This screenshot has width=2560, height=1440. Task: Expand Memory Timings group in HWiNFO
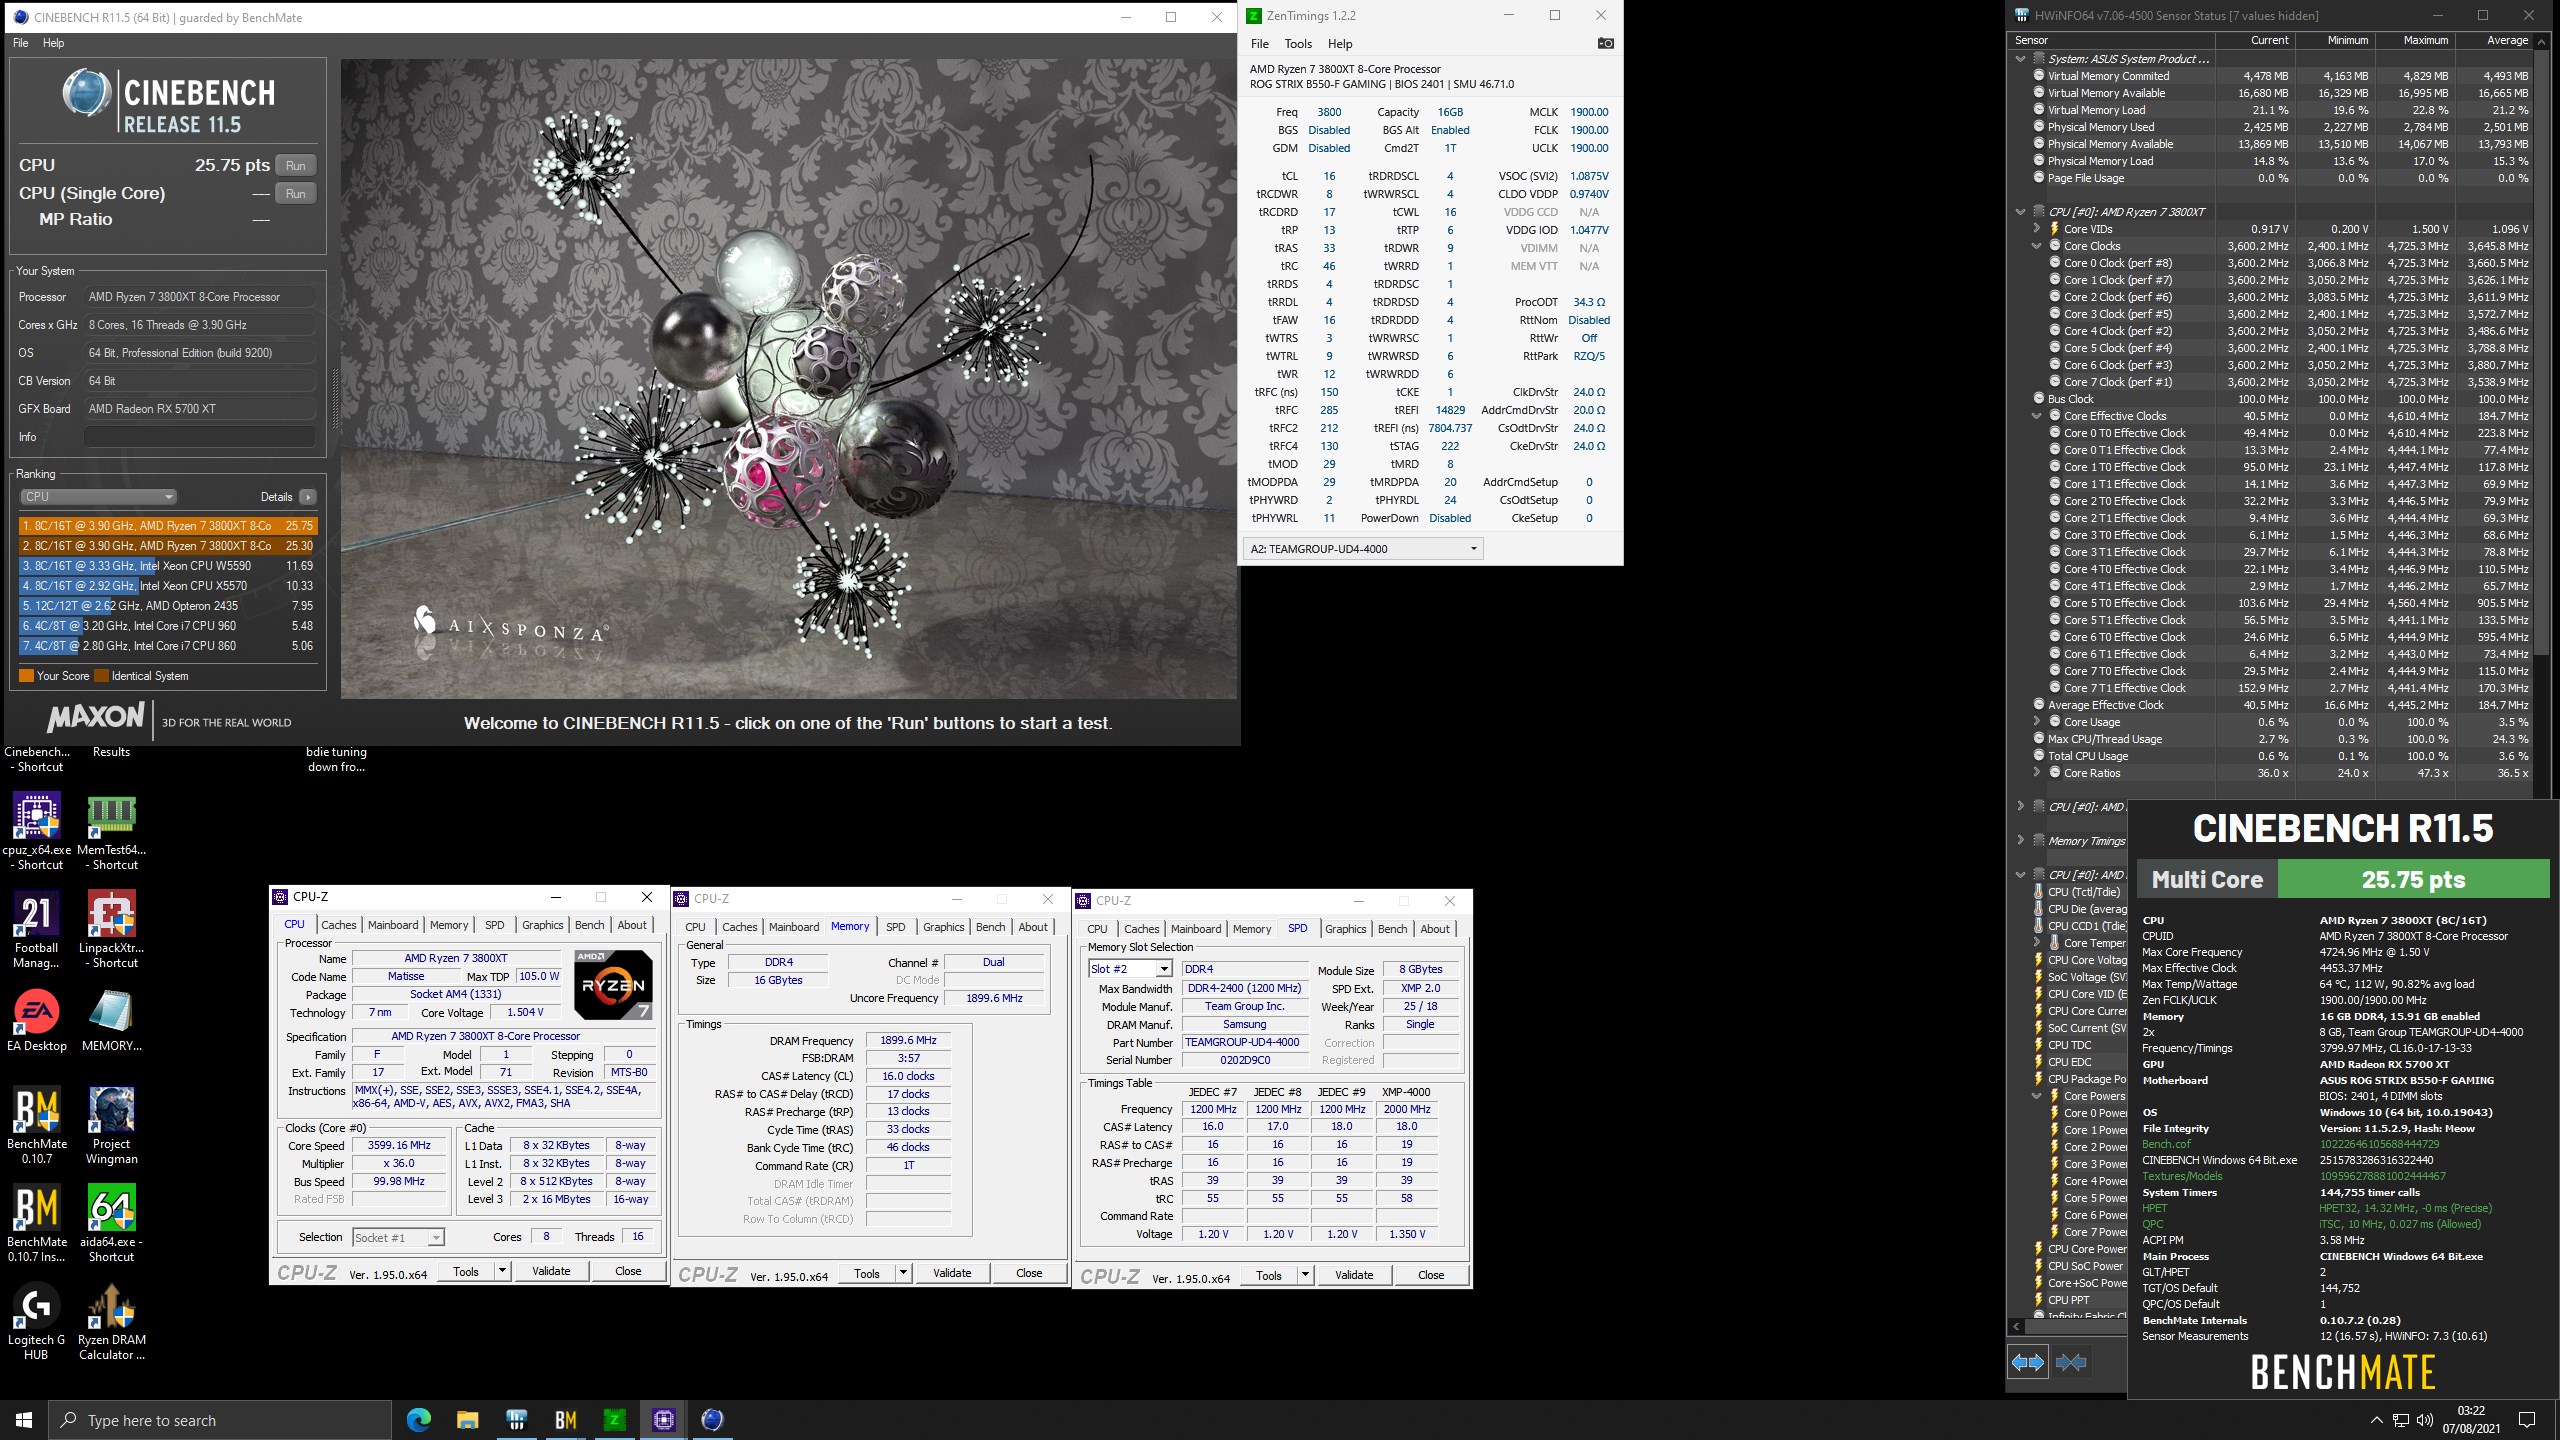2021,840
